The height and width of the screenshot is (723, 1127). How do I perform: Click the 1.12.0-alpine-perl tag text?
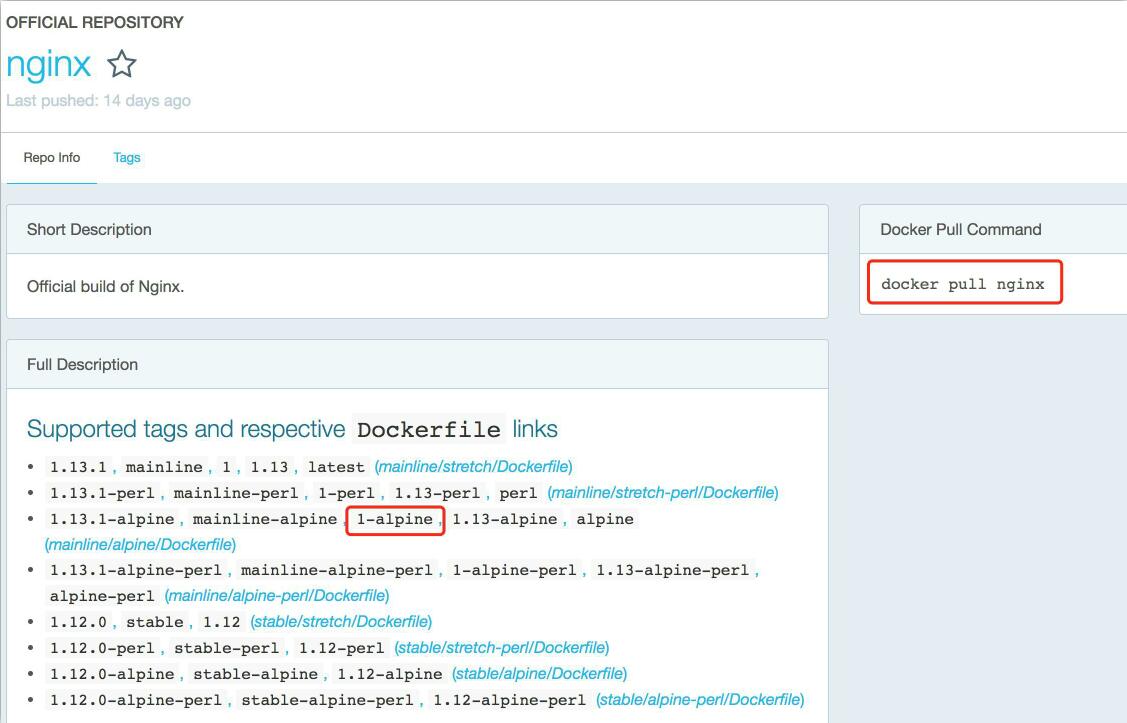coord(136,700)
